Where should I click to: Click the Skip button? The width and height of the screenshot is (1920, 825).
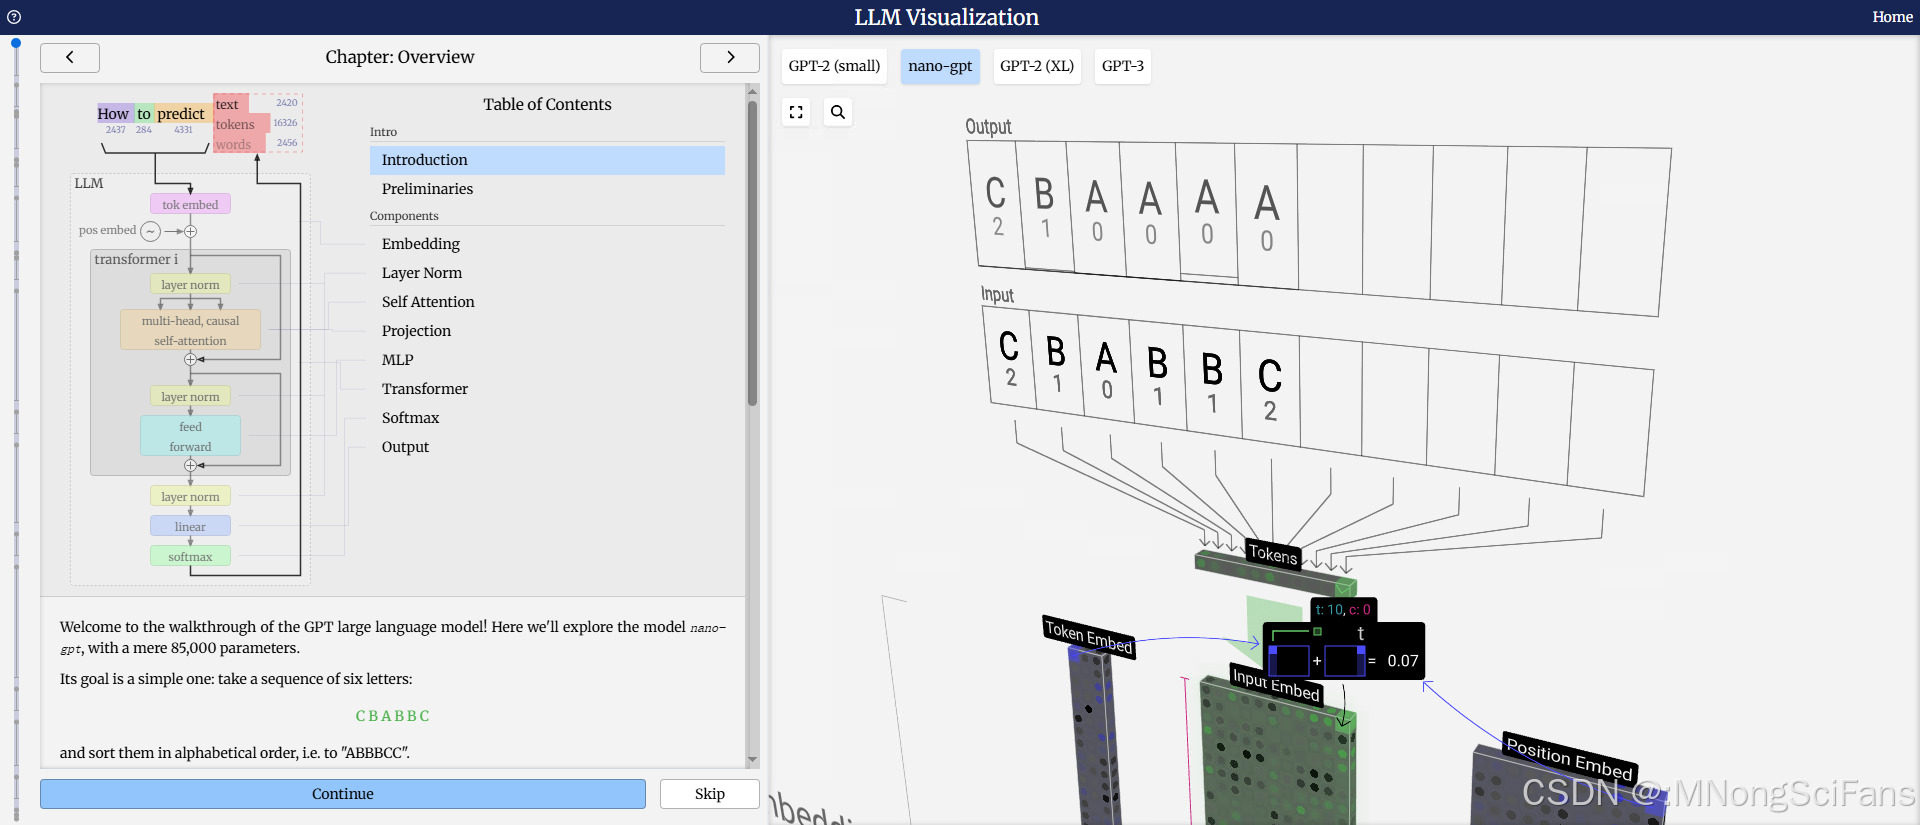[x=710, y=794]
